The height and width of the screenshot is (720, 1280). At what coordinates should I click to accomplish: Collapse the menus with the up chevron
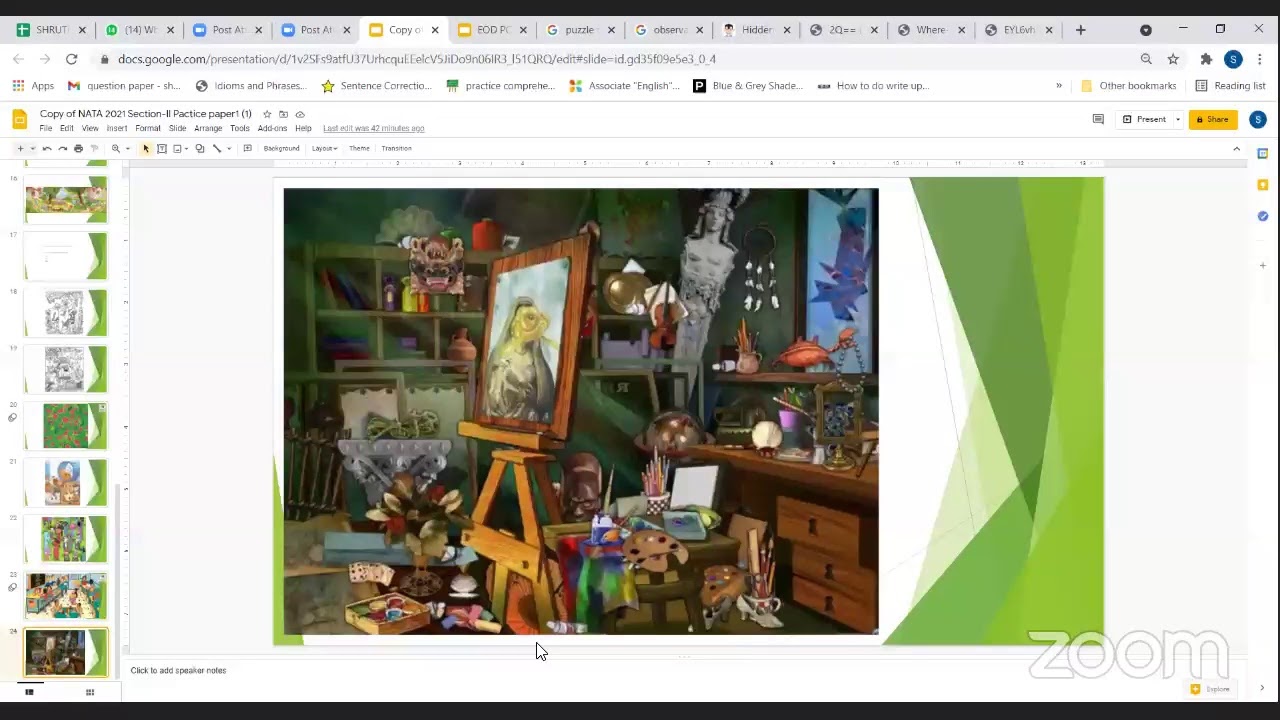(1236, 149)
